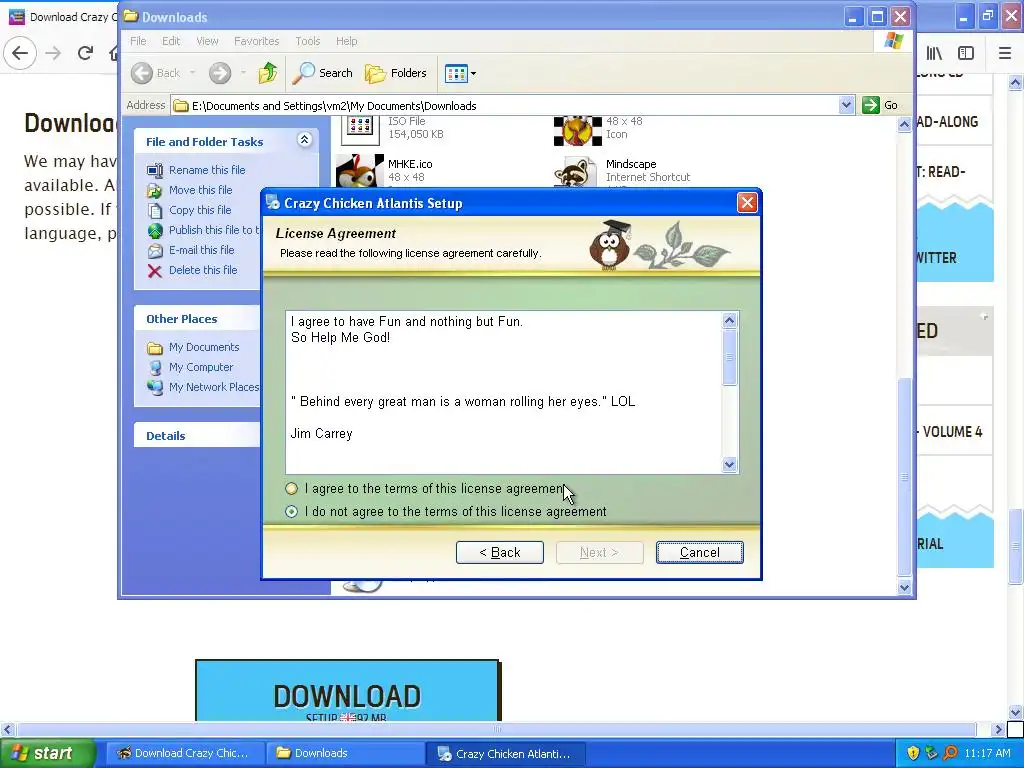The image size is (1024, 768).
Task: Click Delete this file link
Action: pos(203,270)
